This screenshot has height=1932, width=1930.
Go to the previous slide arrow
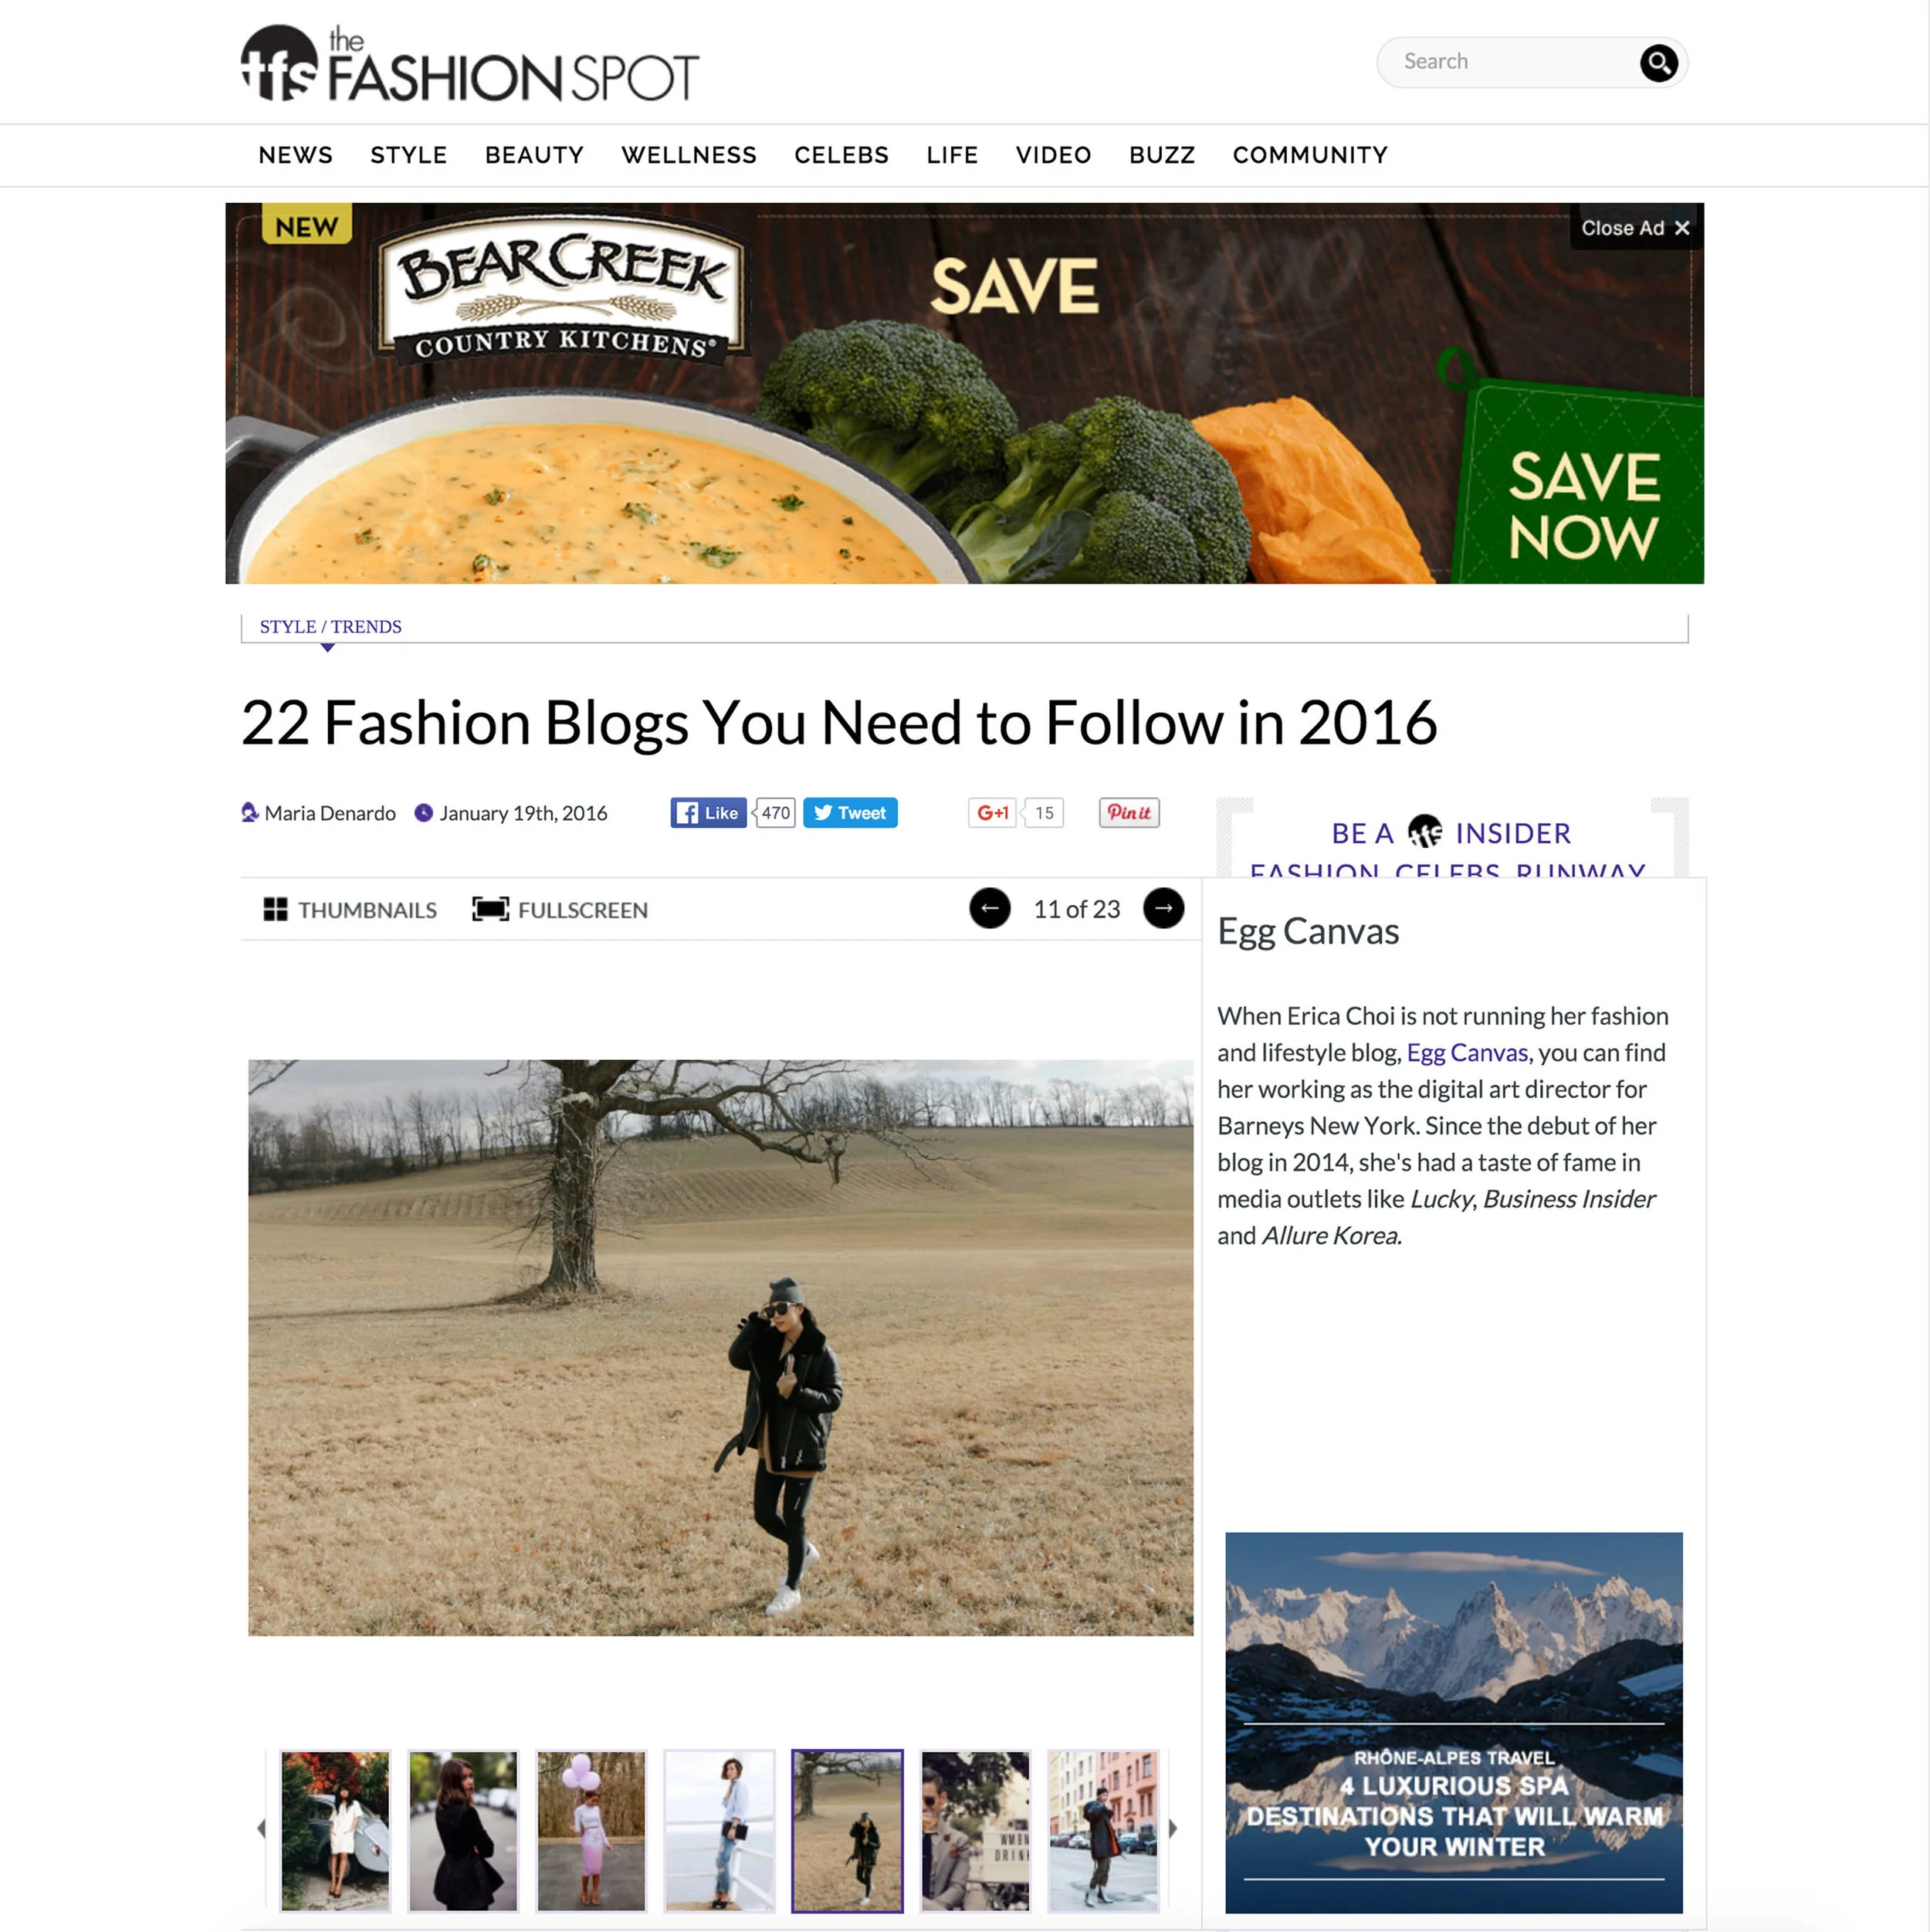point(989,908)
